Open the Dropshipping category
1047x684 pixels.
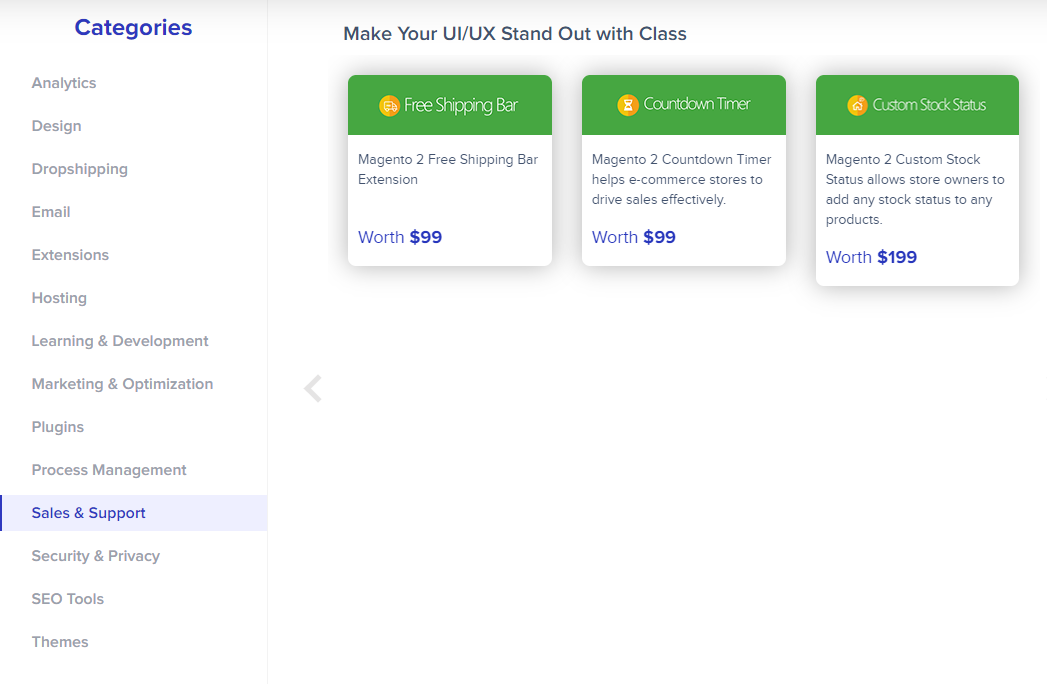coord(79,169)
